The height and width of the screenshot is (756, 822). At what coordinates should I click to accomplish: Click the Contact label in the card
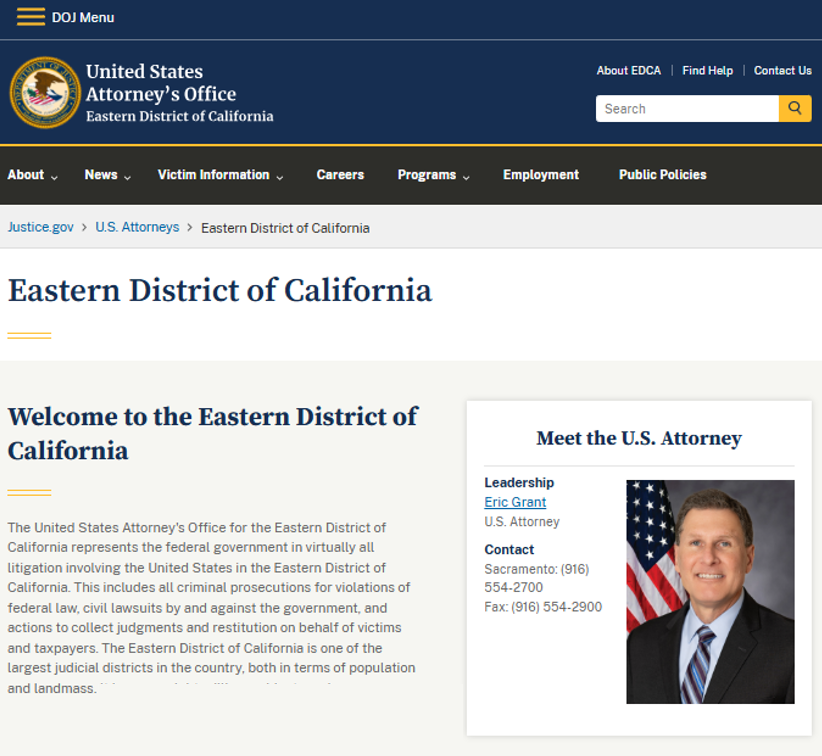coord(509,549)
